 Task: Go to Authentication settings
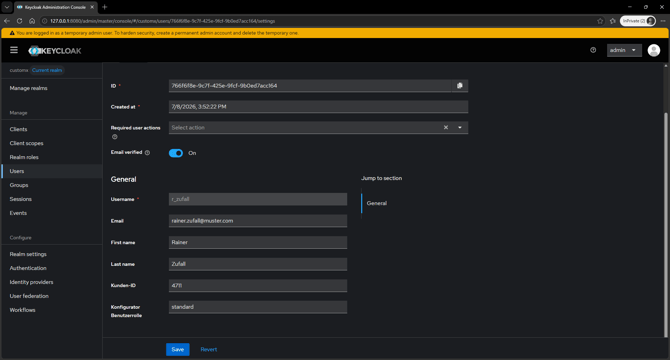point(28,268)
